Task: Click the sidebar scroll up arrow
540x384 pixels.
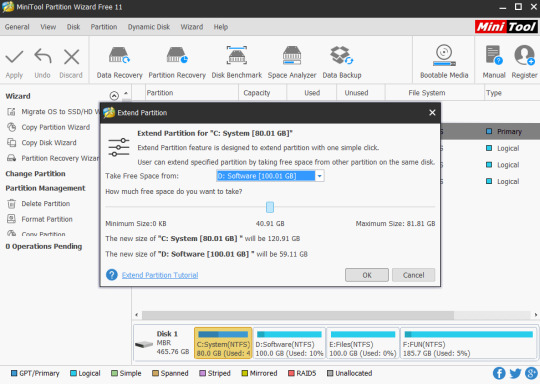Action: [126, 93]
